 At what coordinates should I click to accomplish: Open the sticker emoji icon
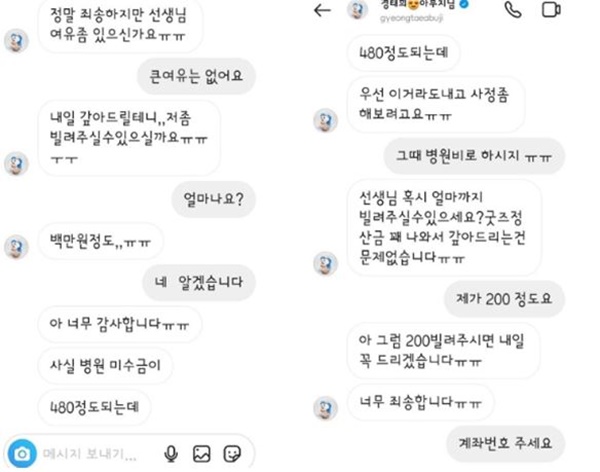(x=232, y=454)
